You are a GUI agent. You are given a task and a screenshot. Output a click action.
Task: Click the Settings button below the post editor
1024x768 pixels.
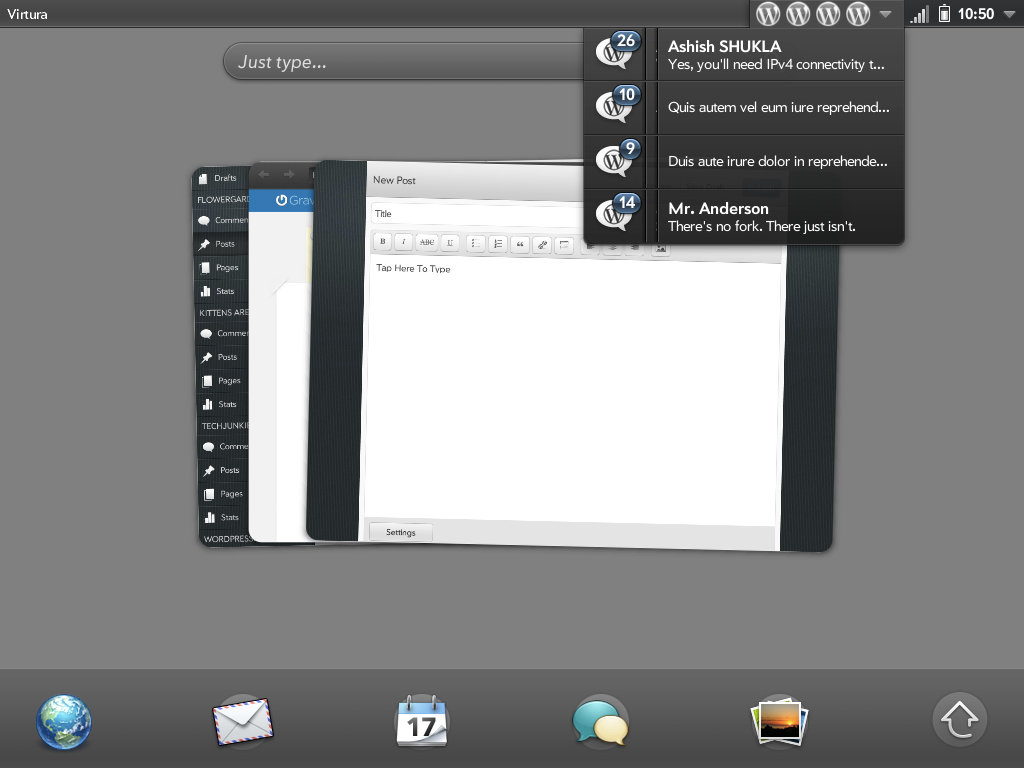tap(400, 532)
